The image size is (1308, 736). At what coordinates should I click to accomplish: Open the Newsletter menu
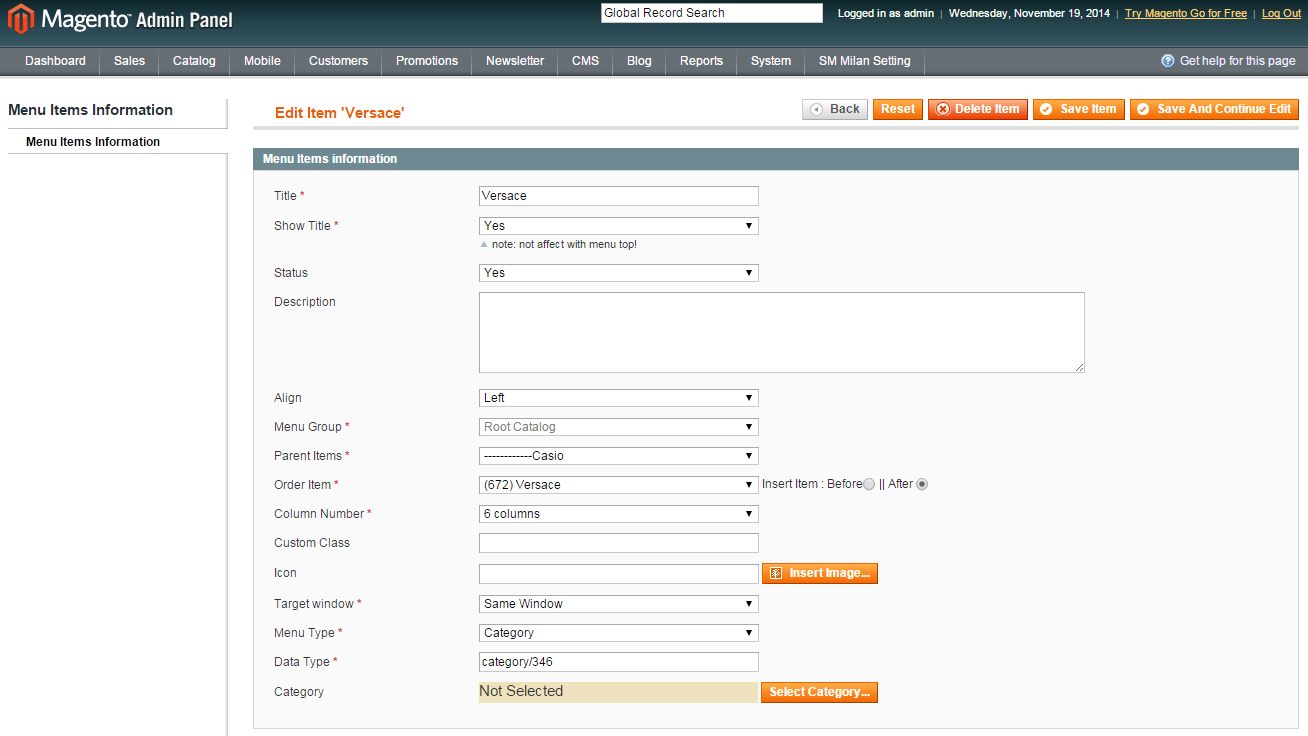click(515, 61)
